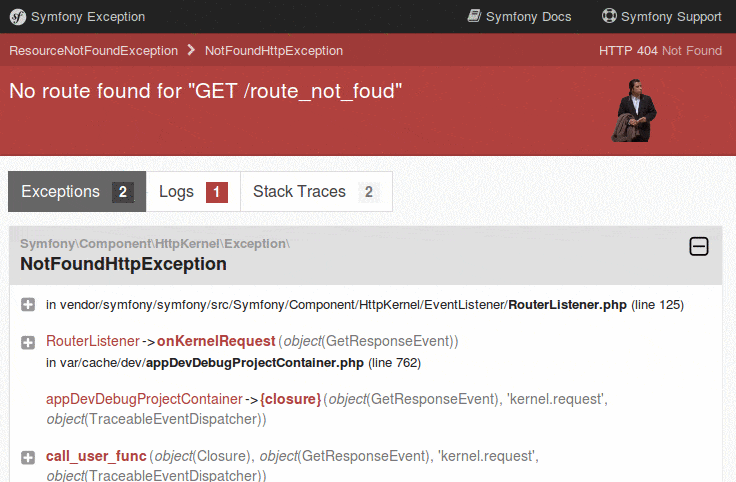
Task: Select the Exceptions tab
Action: click(x=77, y=191)
